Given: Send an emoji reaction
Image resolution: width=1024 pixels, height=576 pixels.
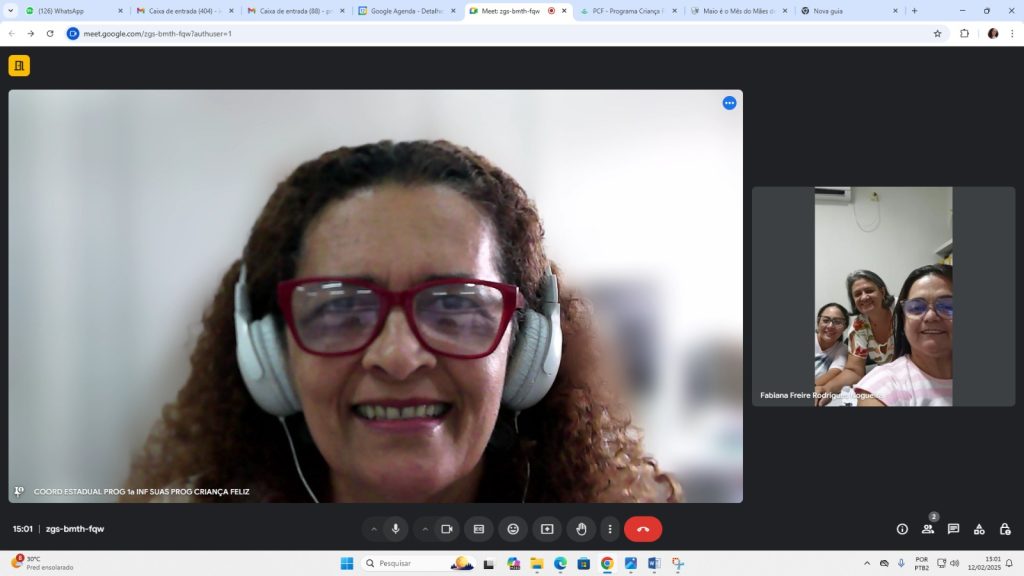Looking at the screenshot, I should [x=513, y=529].
